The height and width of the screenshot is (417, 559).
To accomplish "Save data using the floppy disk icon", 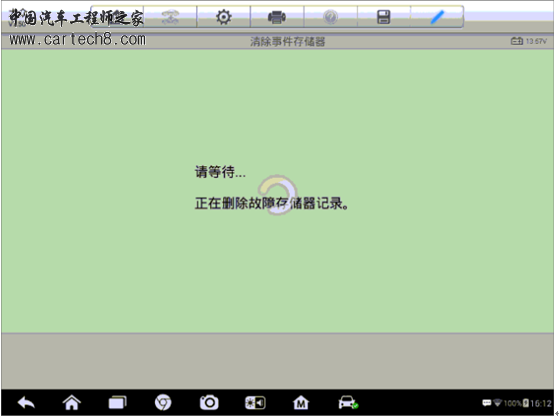I will pyautogui.click(x=384, y=17).
